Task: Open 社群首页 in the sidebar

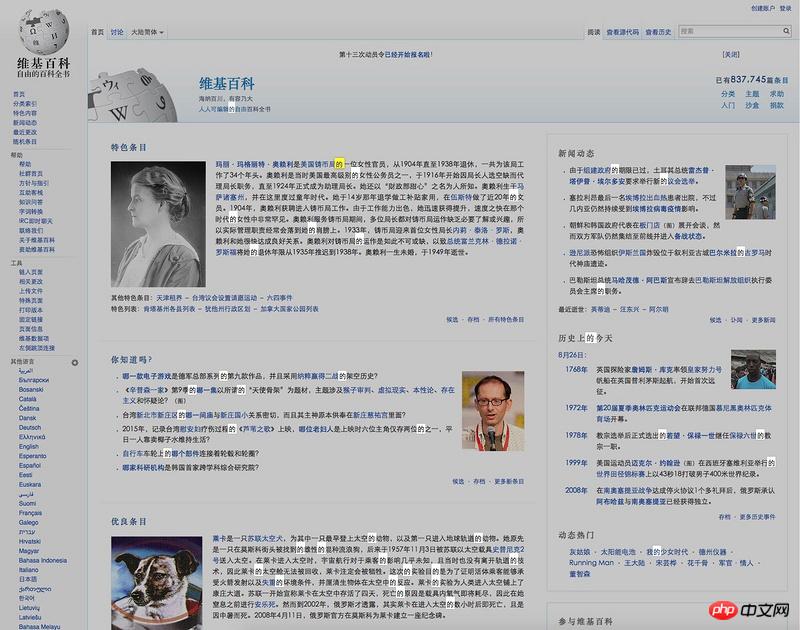Action: click(x=31, y=173)
